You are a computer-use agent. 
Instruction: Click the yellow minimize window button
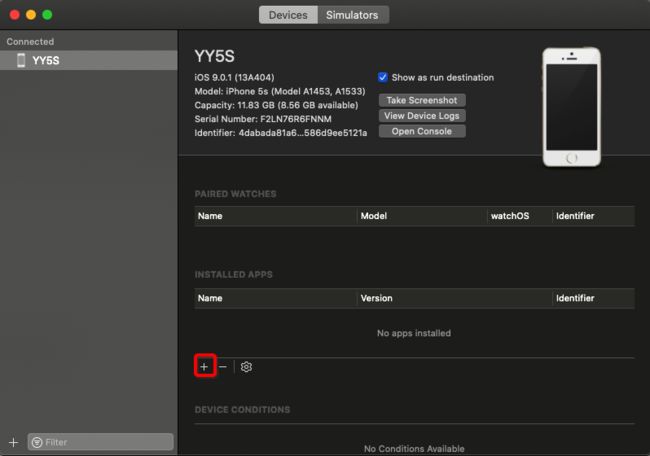point(31,15)
